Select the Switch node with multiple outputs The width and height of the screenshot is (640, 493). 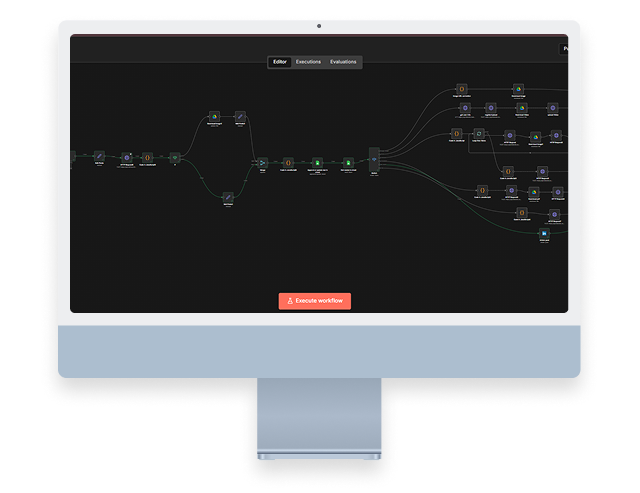pos(374,161)
